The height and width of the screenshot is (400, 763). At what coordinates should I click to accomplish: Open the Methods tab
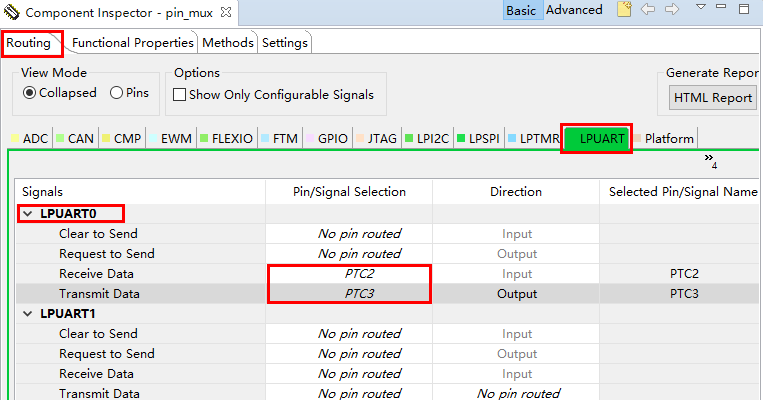click(227, 43)
